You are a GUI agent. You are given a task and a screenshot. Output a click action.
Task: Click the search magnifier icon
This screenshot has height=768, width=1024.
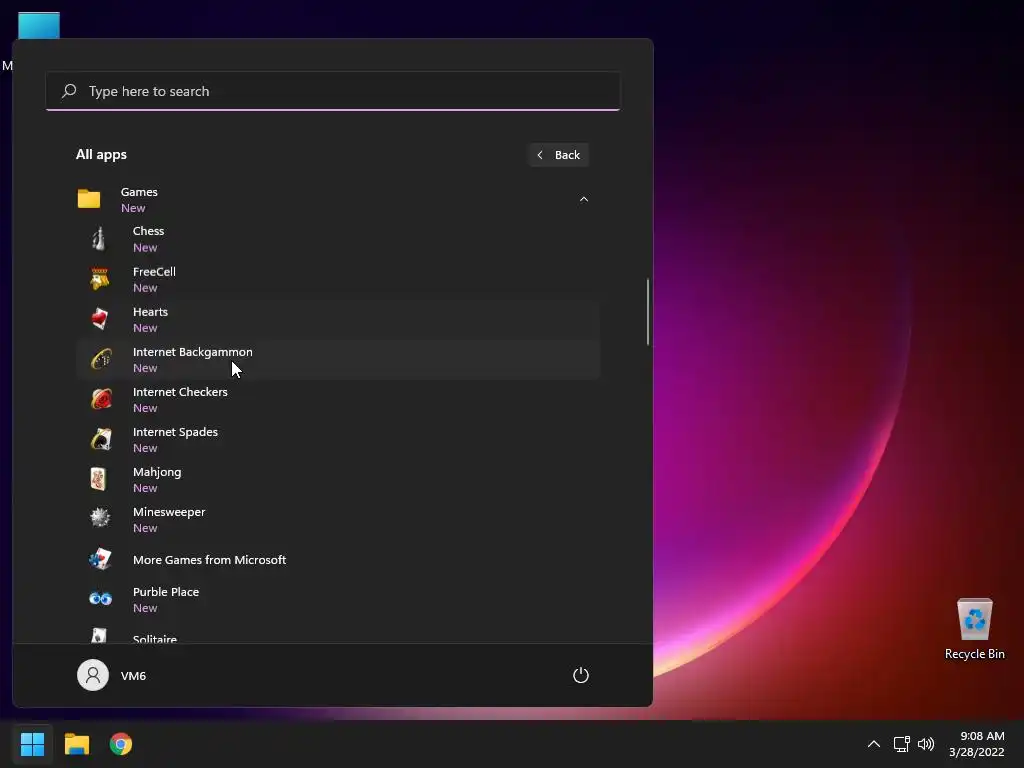point(69,91)
